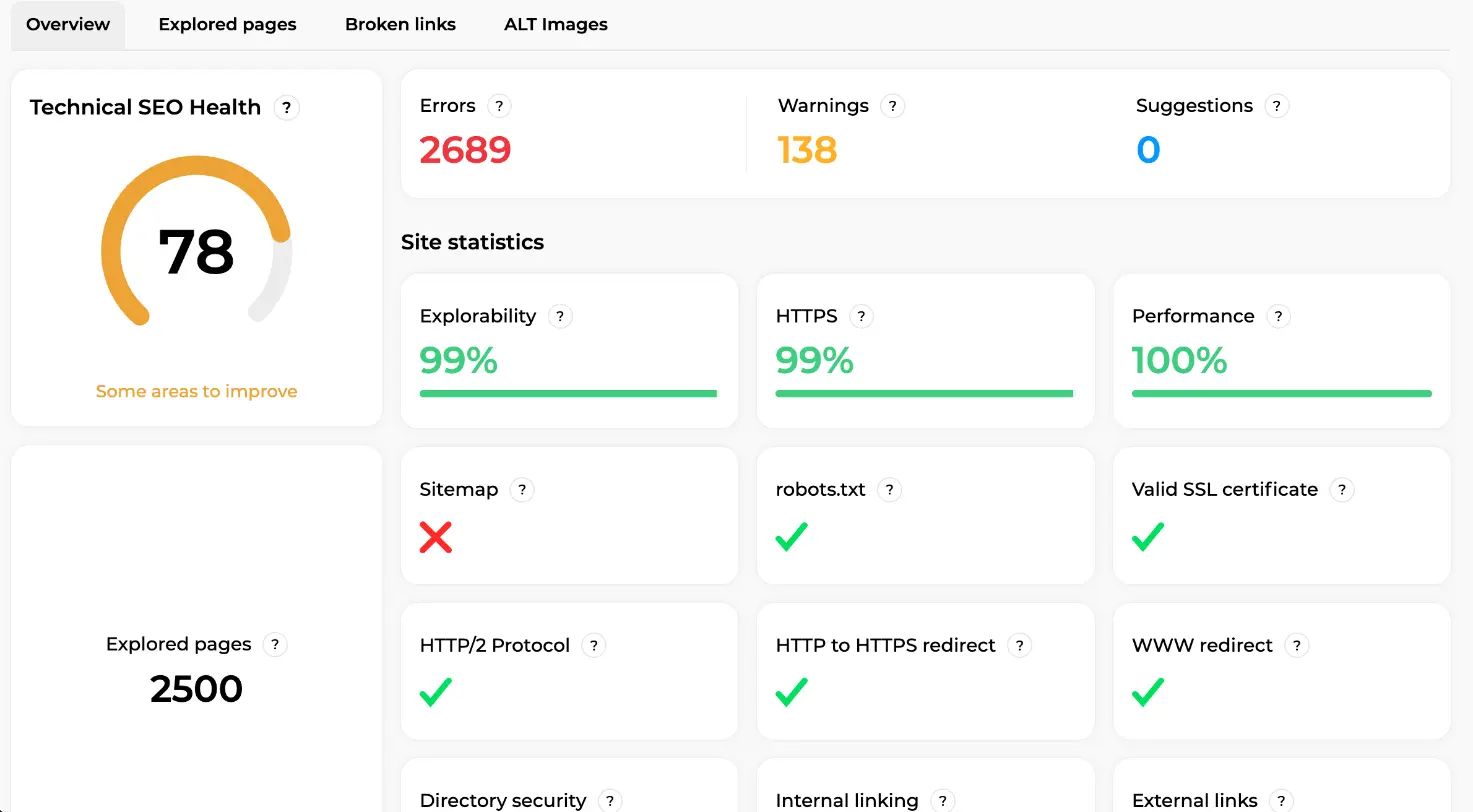Screen dimensions: 1473x812
Task: Click the External links help icon
Action: pos(1281,801)
